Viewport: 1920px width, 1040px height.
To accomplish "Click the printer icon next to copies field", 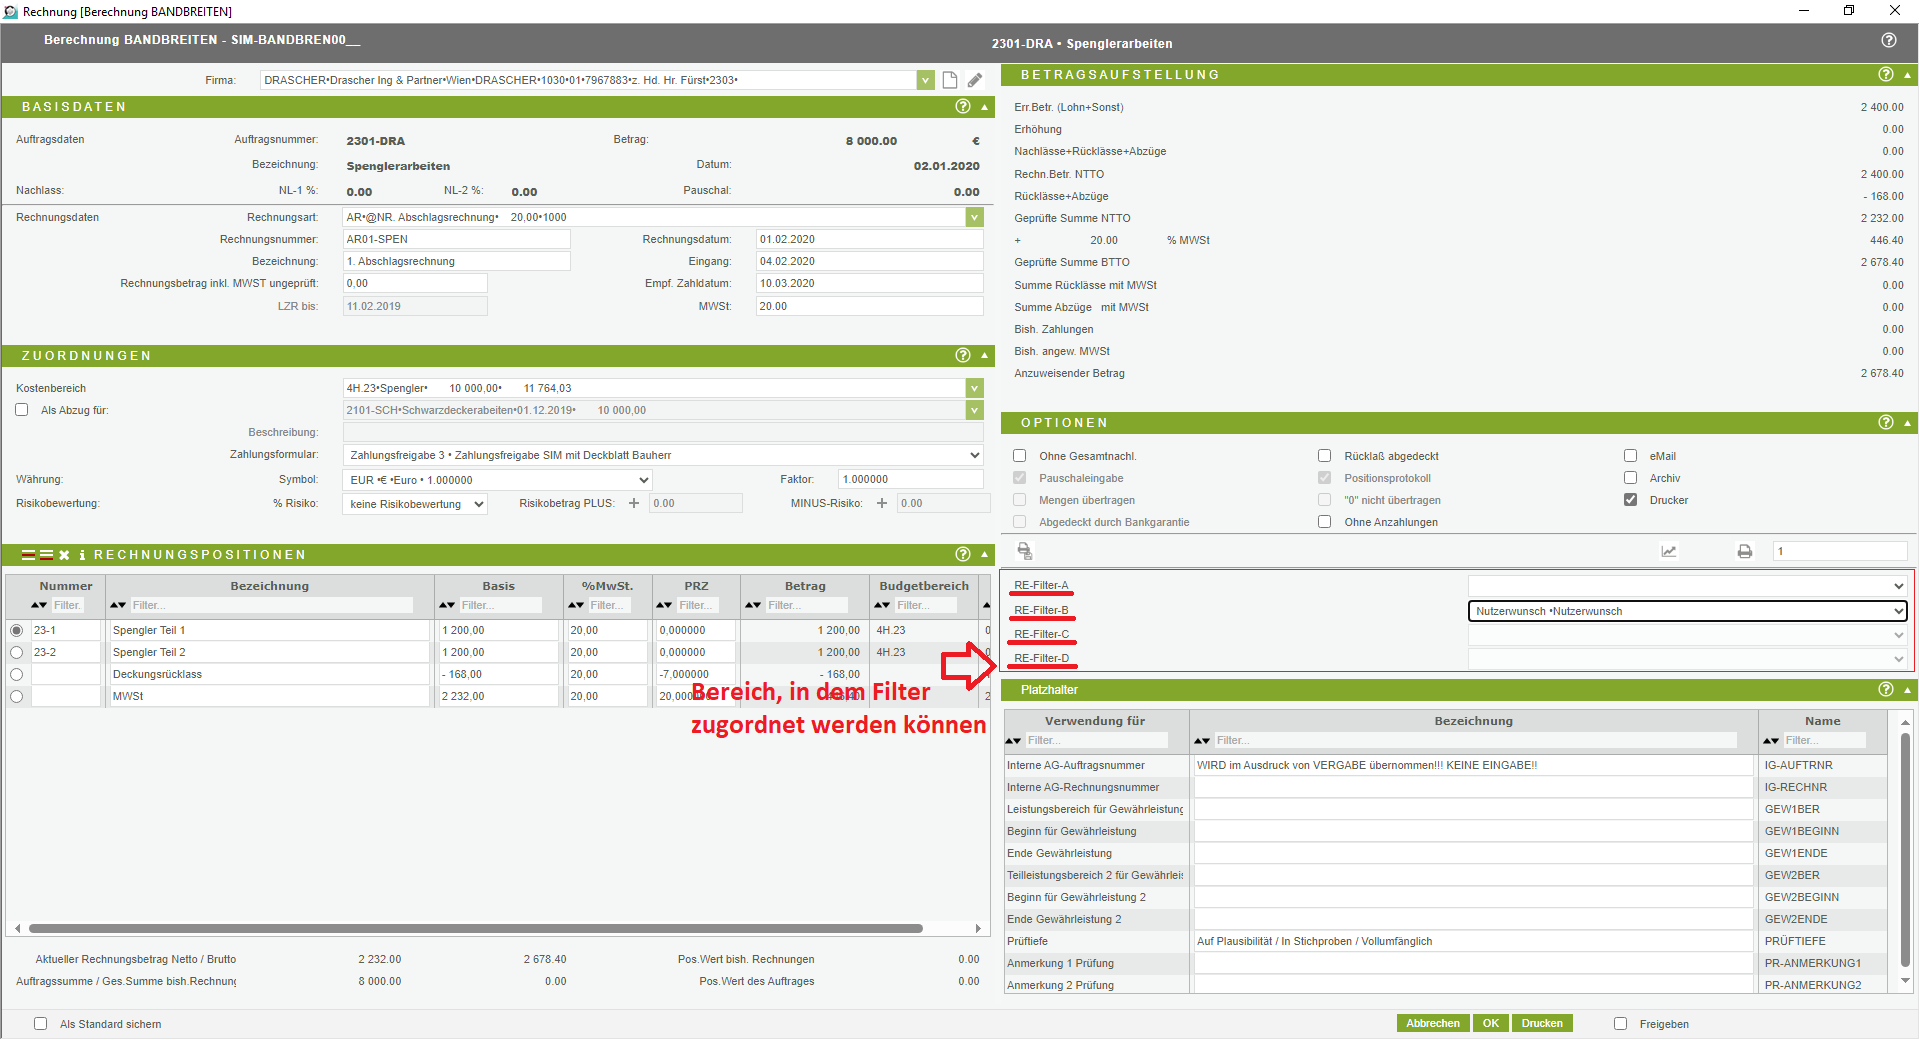I will pos(1745,551).
